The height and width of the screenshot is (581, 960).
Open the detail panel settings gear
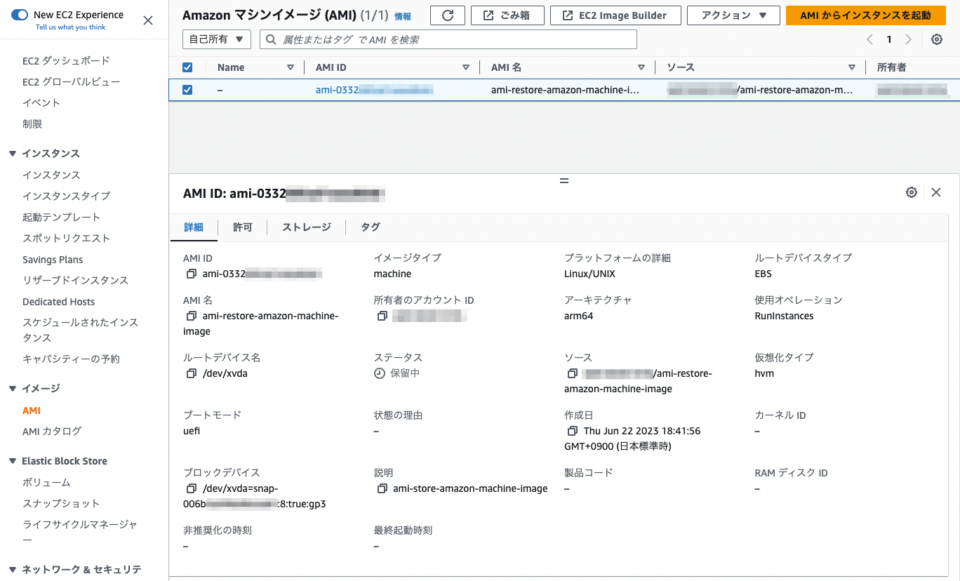click(x=911, y=191)
